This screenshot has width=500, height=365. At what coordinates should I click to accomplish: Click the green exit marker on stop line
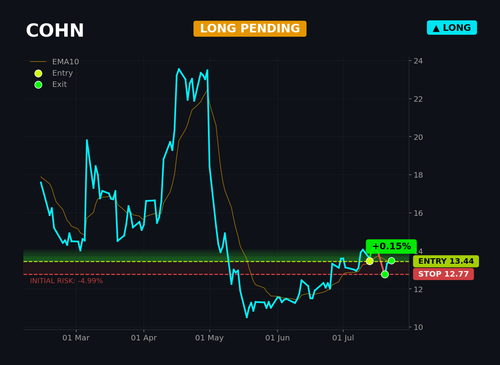[385, 274]
